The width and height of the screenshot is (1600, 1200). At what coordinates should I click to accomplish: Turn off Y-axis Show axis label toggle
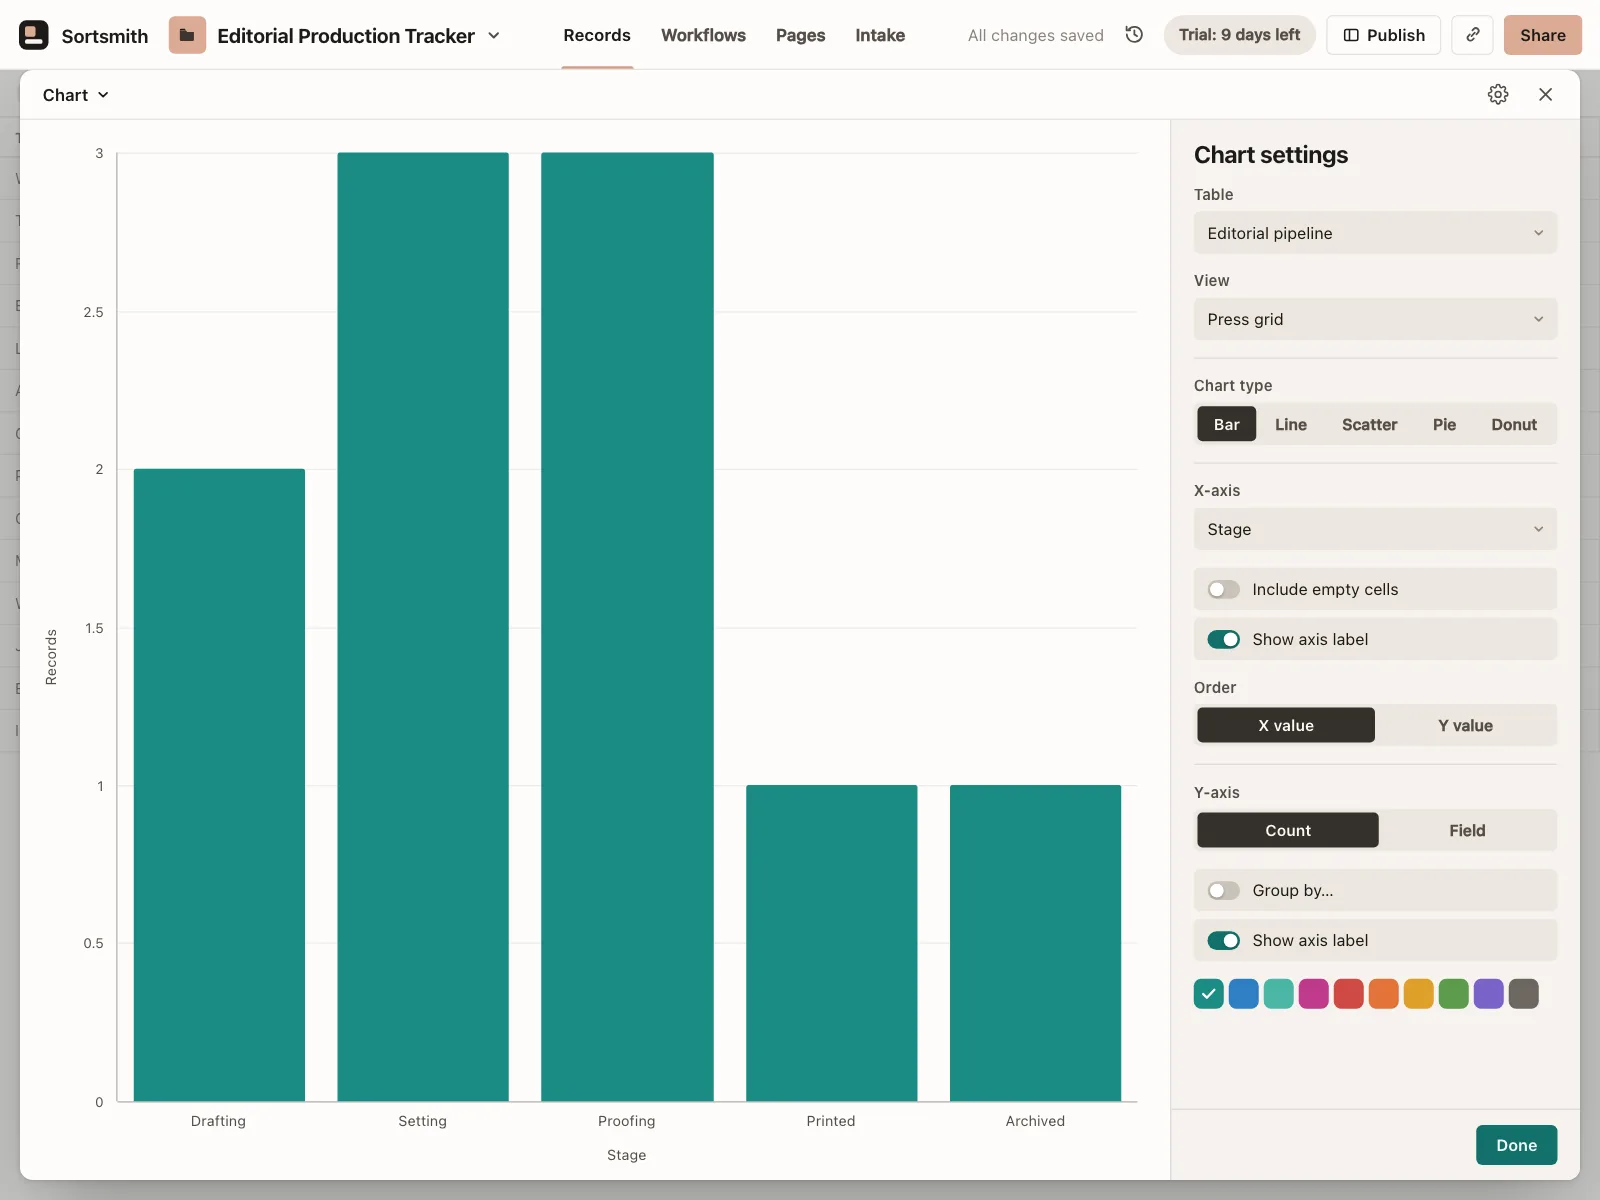1224,941
